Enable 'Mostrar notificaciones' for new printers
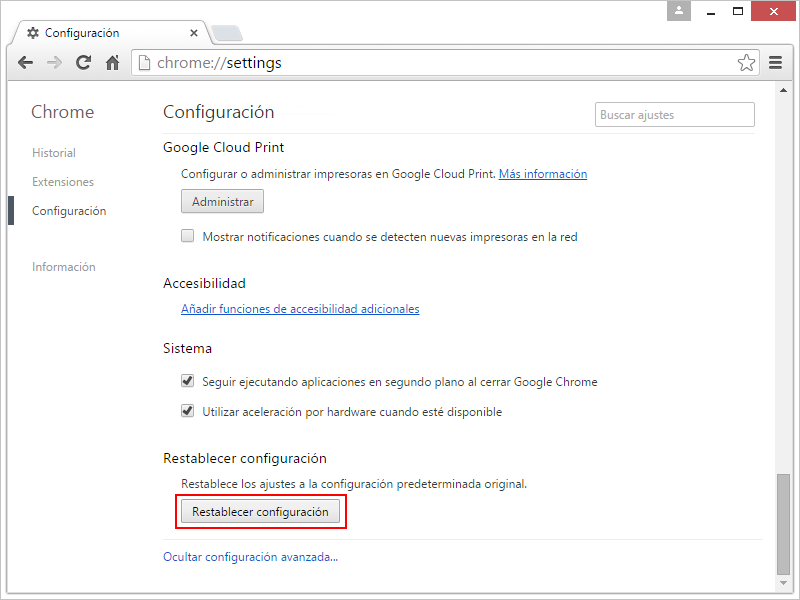 point(187,235)
